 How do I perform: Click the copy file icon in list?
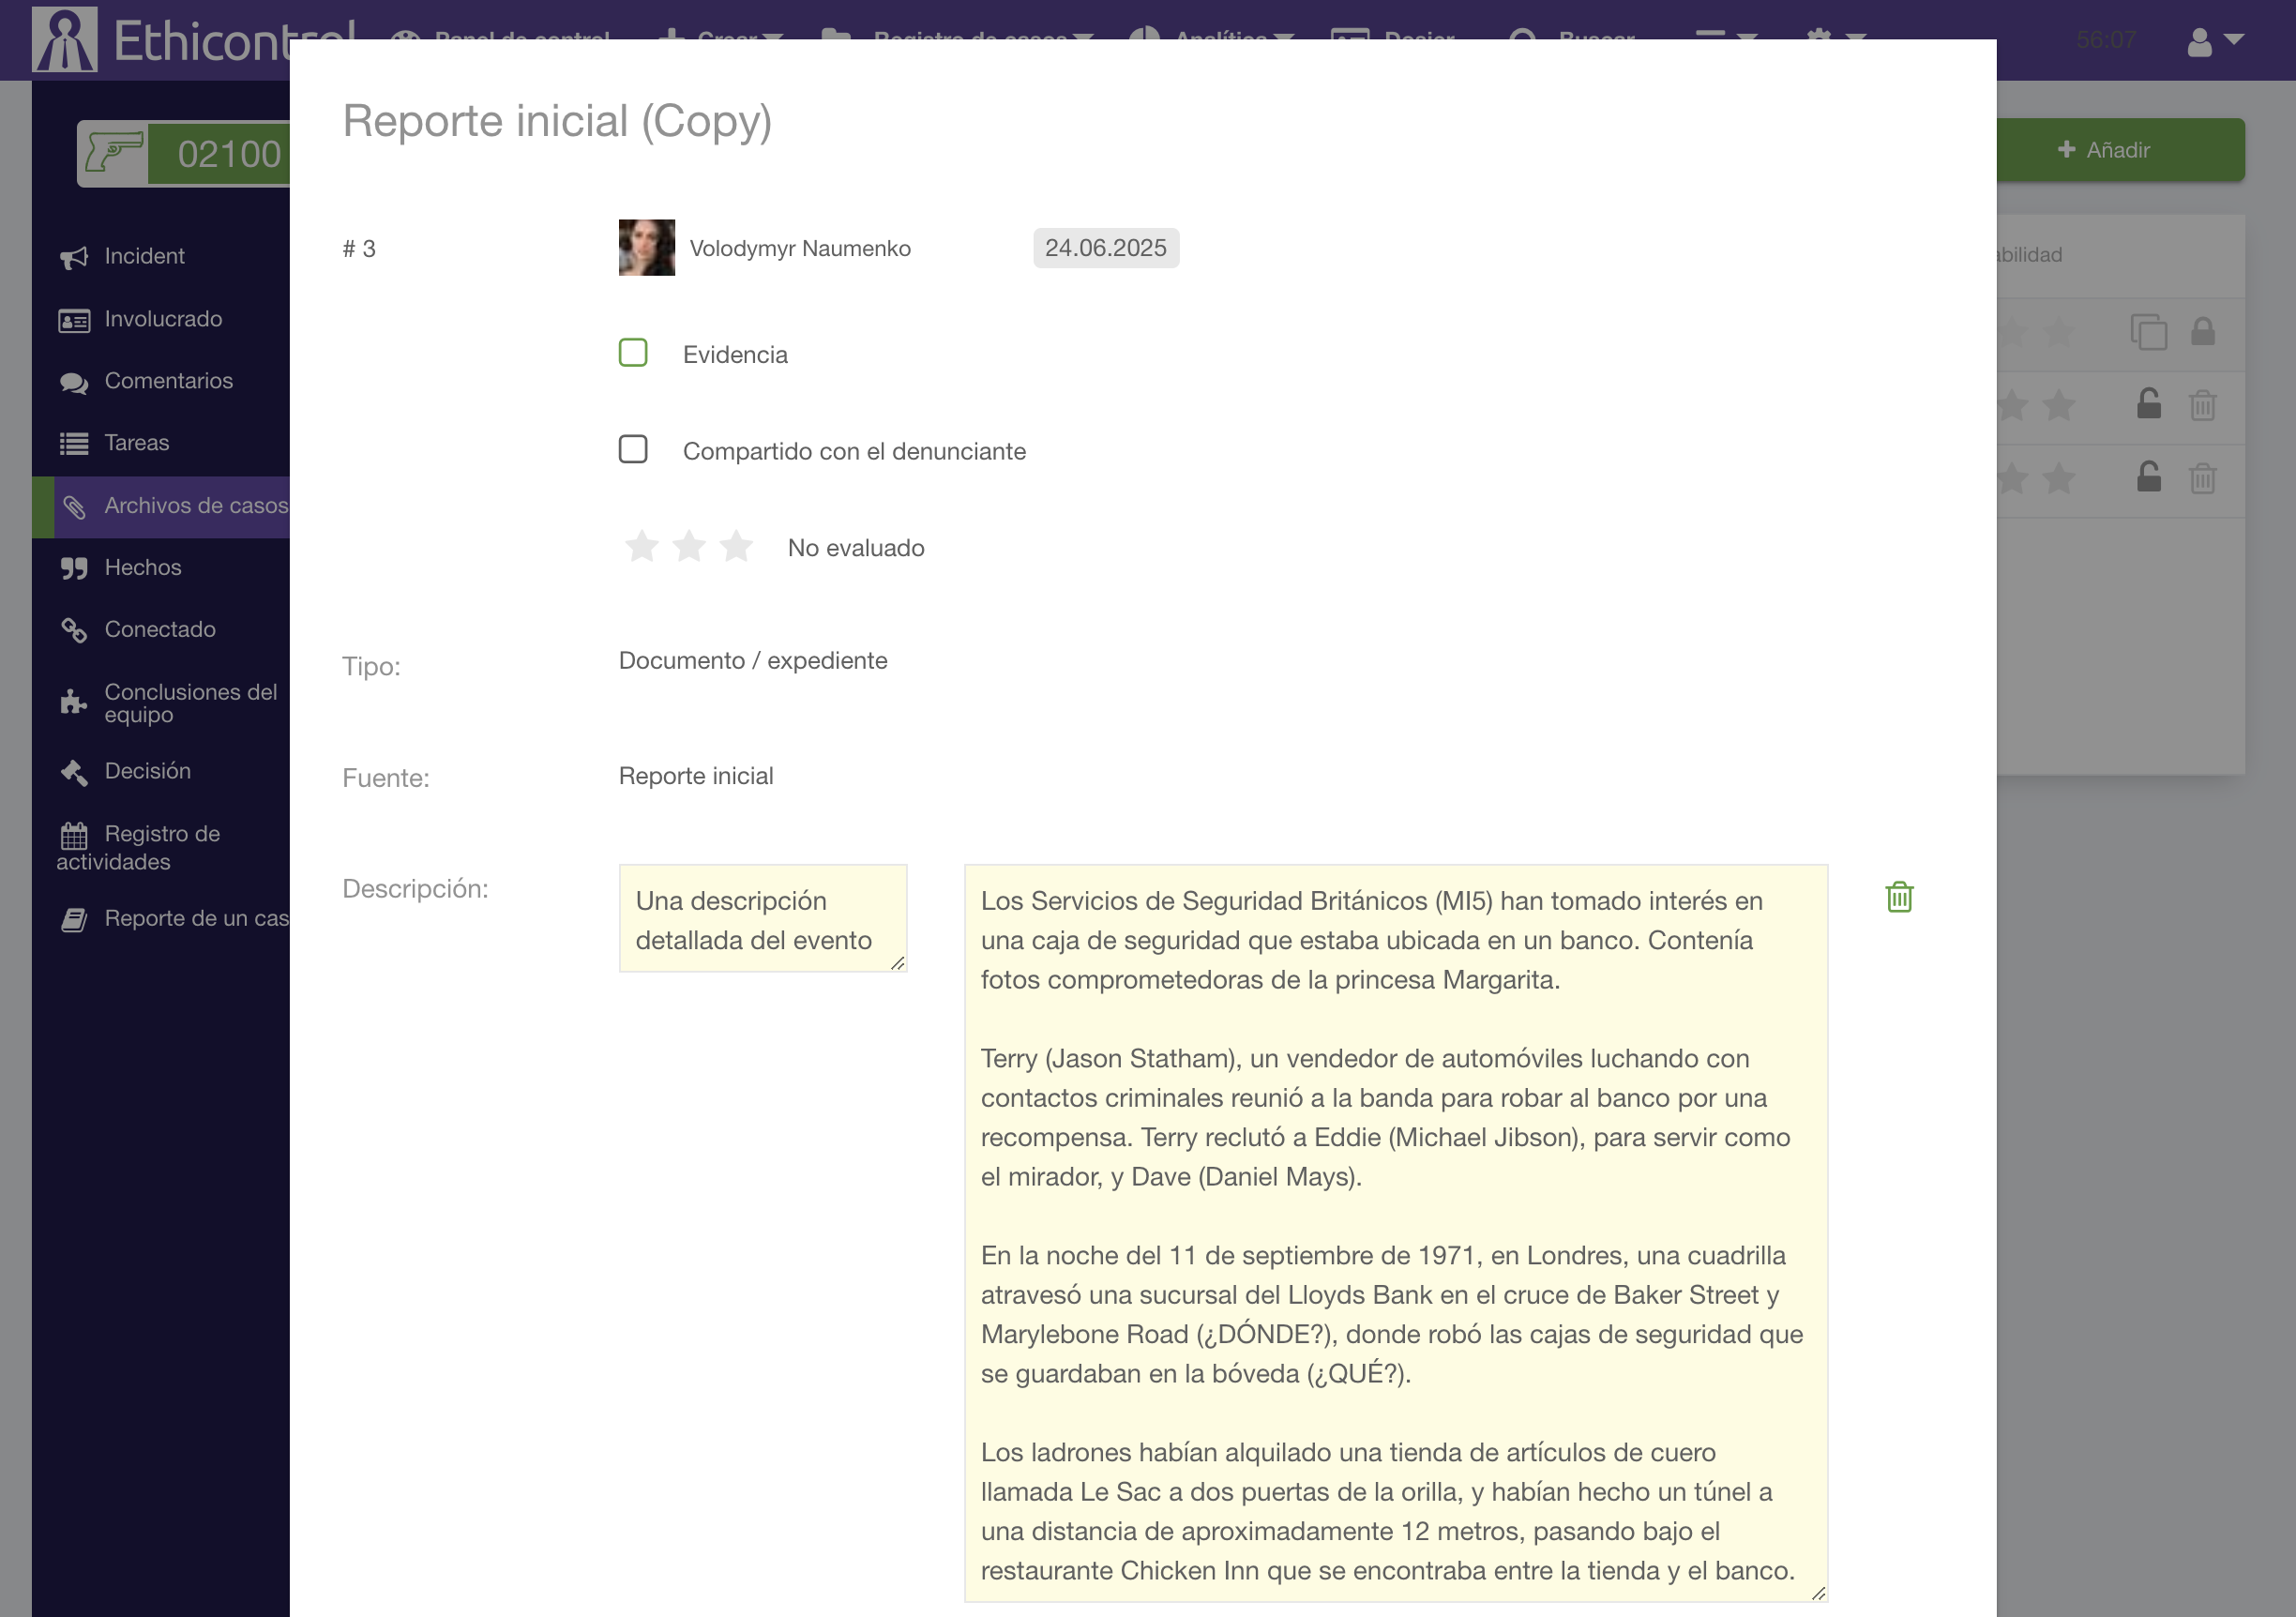coord(2148,332)
